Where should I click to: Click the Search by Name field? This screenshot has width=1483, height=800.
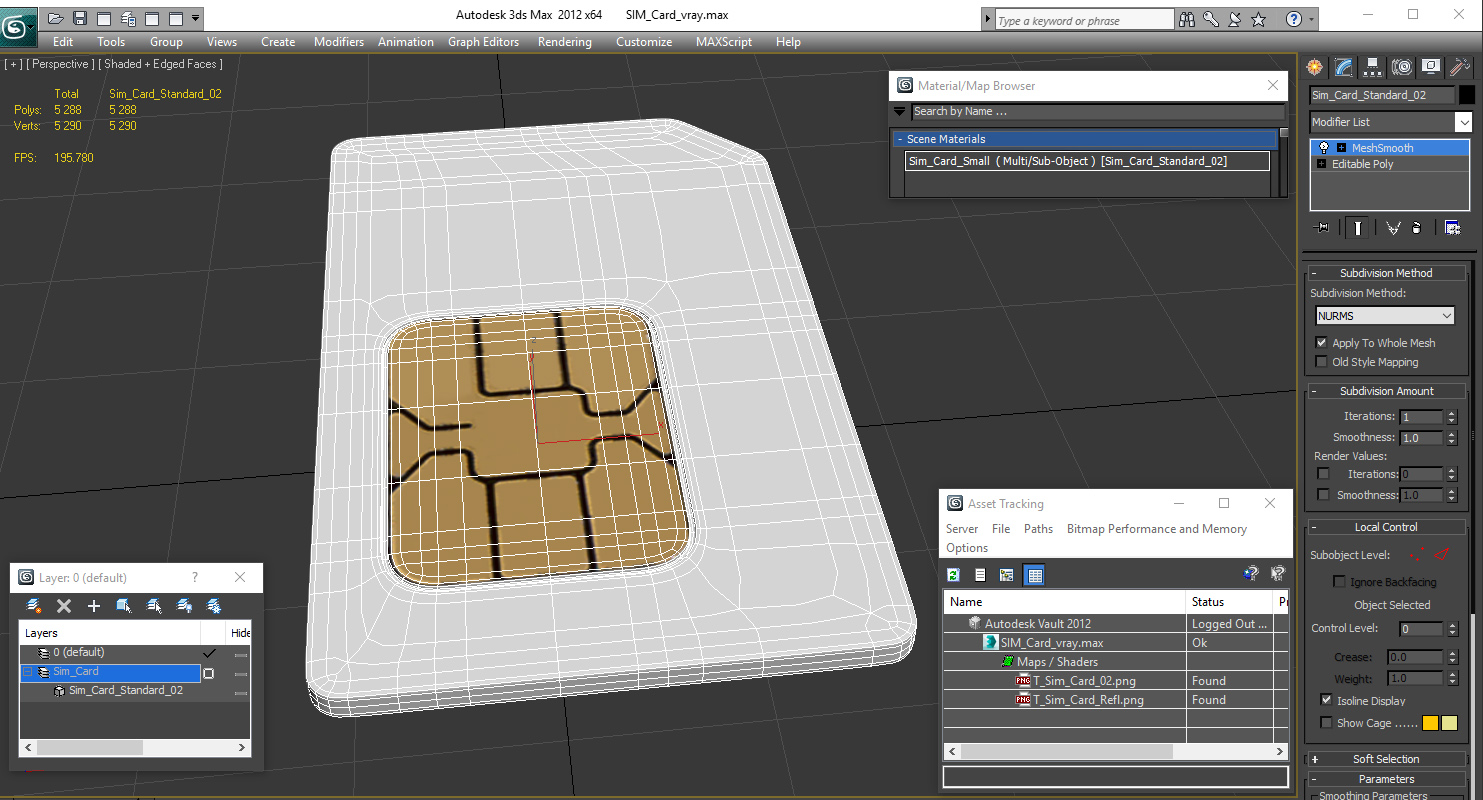[x=1097, y=112]
